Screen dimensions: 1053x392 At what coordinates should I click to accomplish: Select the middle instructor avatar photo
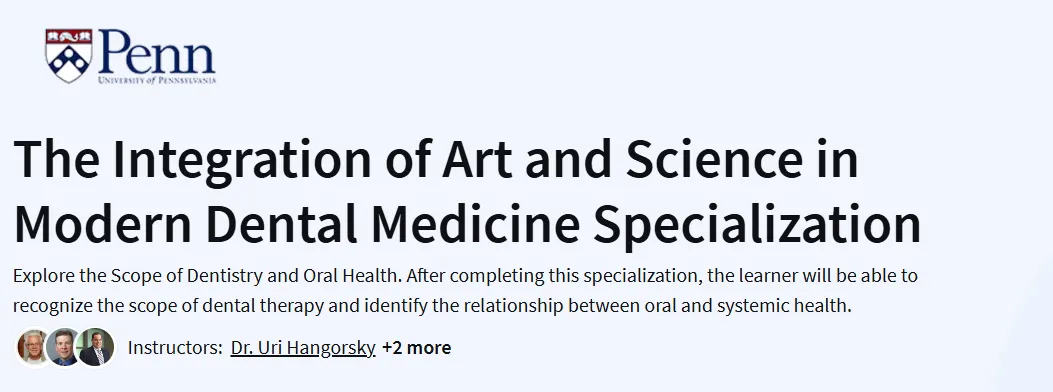pos(64,347)
